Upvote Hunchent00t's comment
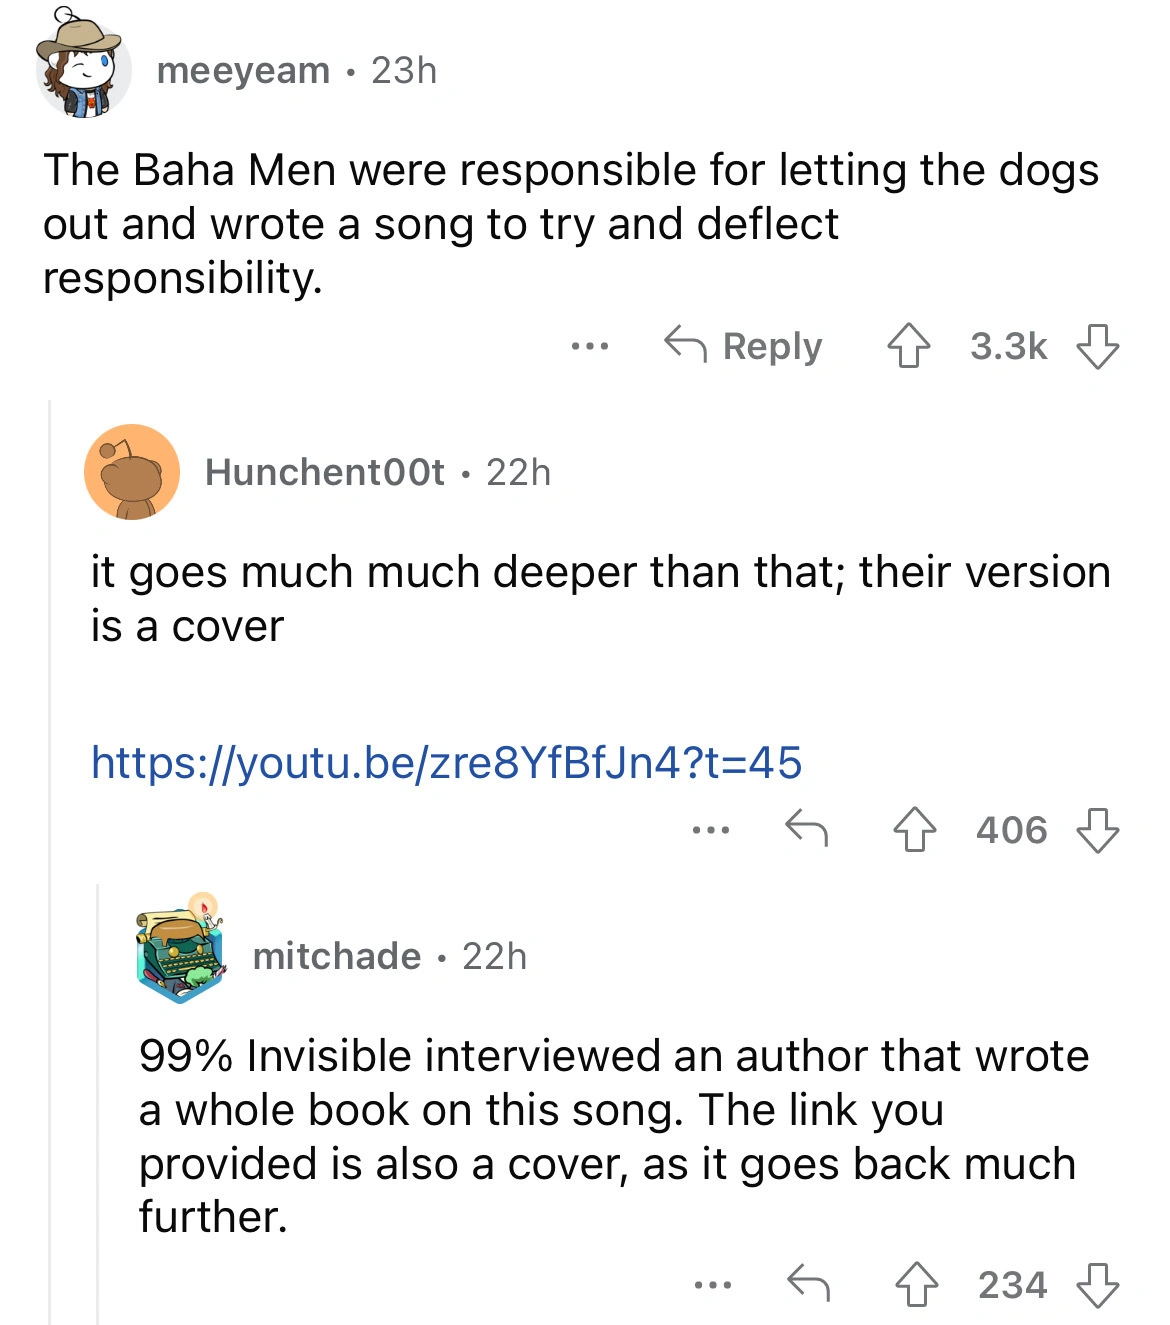Screen dimensions: 1170x1325 click(x=914, y=829)
